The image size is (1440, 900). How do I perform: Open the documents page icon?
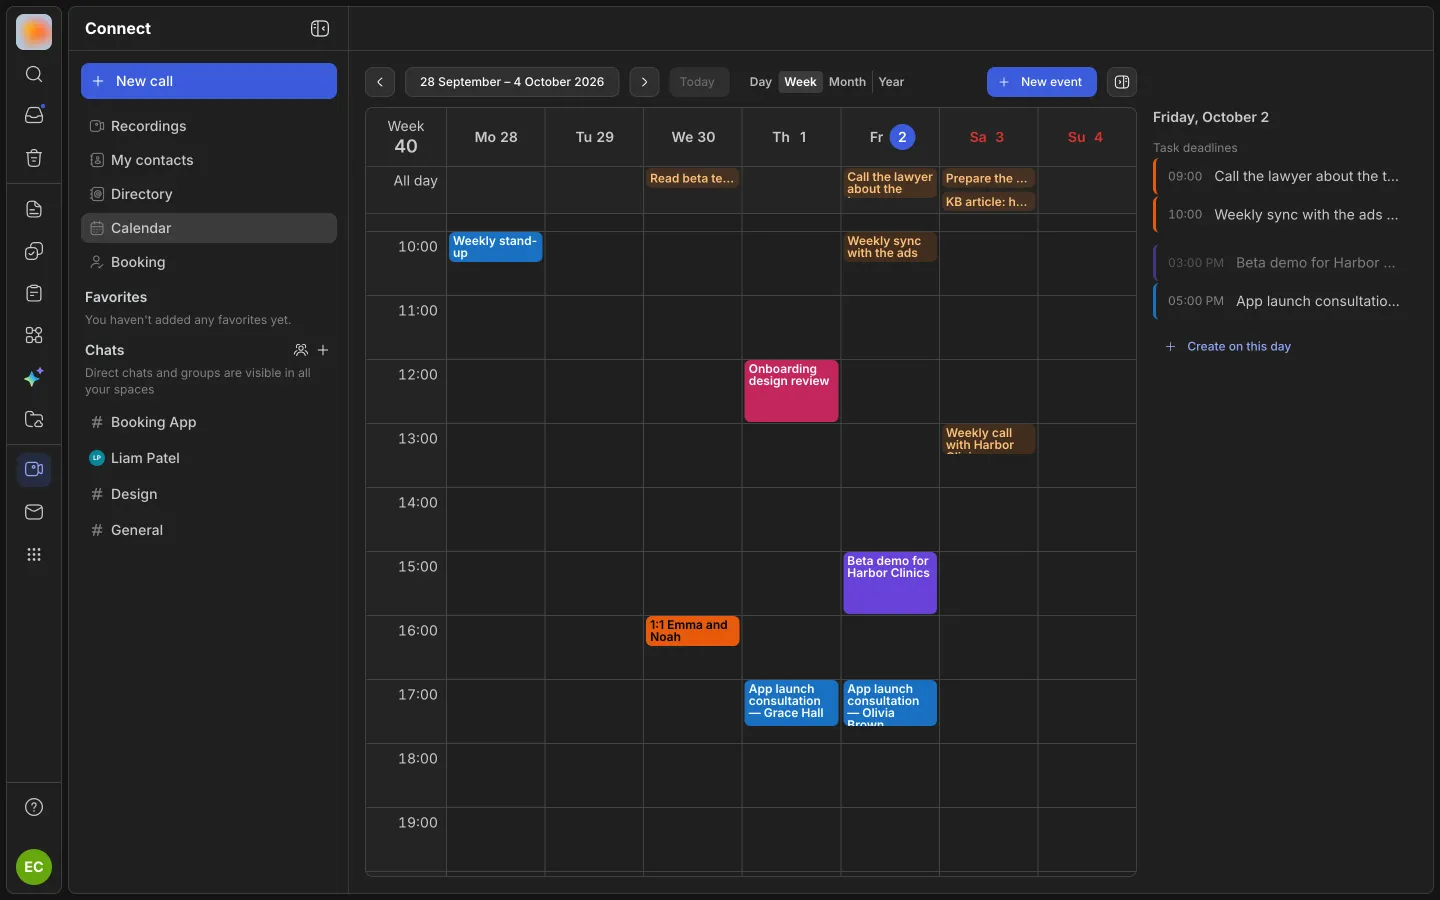[34, 209]
